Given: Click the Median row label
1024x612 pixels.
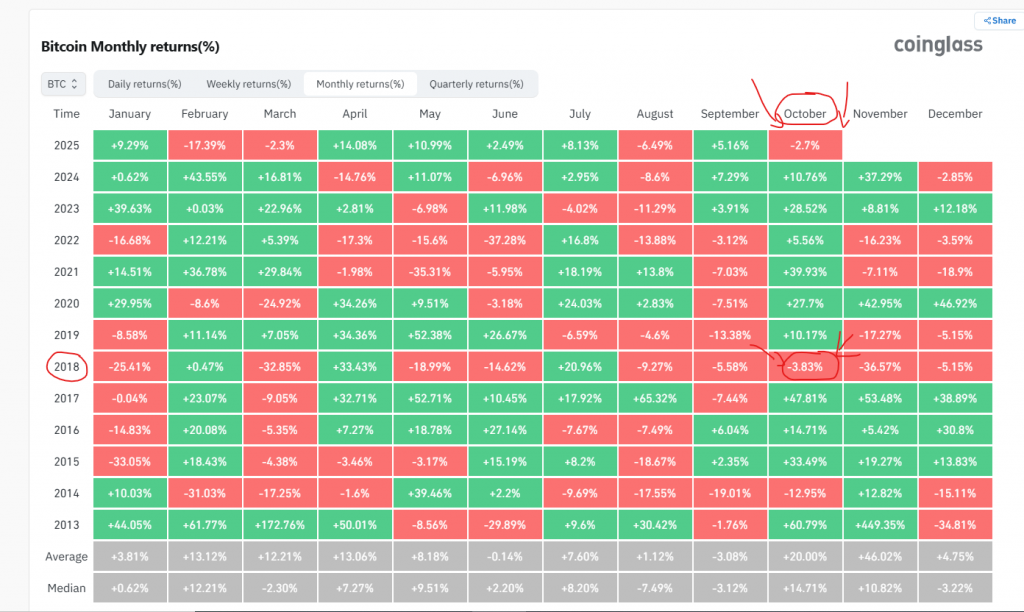Looking at the screenshot, I should [x=66, y=589].
